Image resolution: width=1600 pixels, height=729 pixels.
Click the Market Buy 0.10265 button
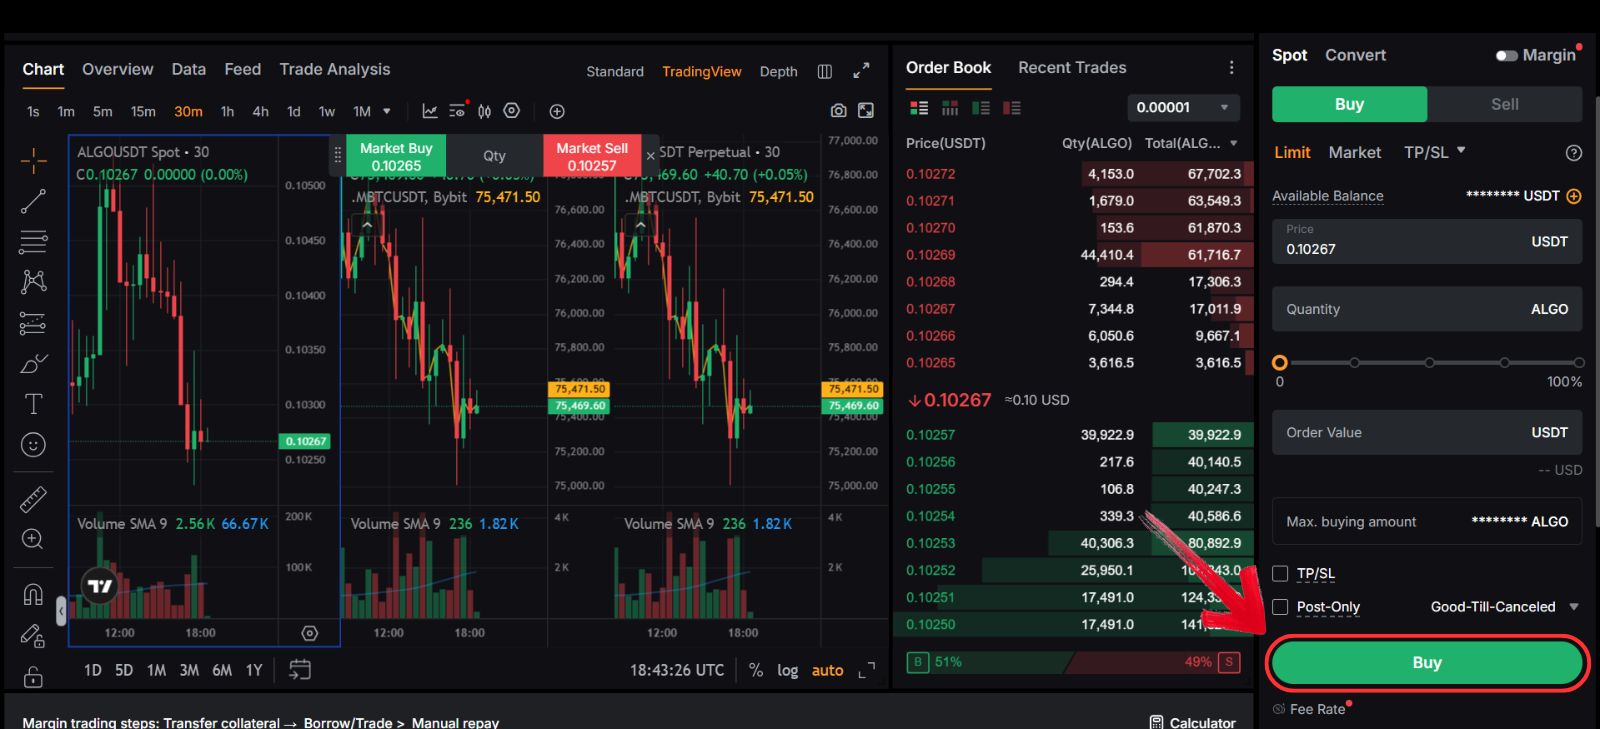click(x=396, y=156)
